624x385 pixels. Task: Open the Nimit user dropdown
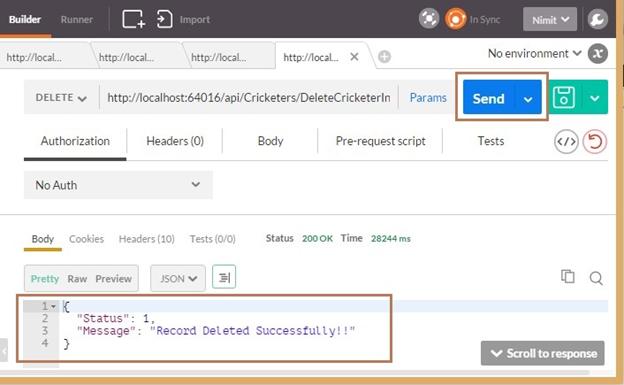pyautogui.click(x=550, y=19)
